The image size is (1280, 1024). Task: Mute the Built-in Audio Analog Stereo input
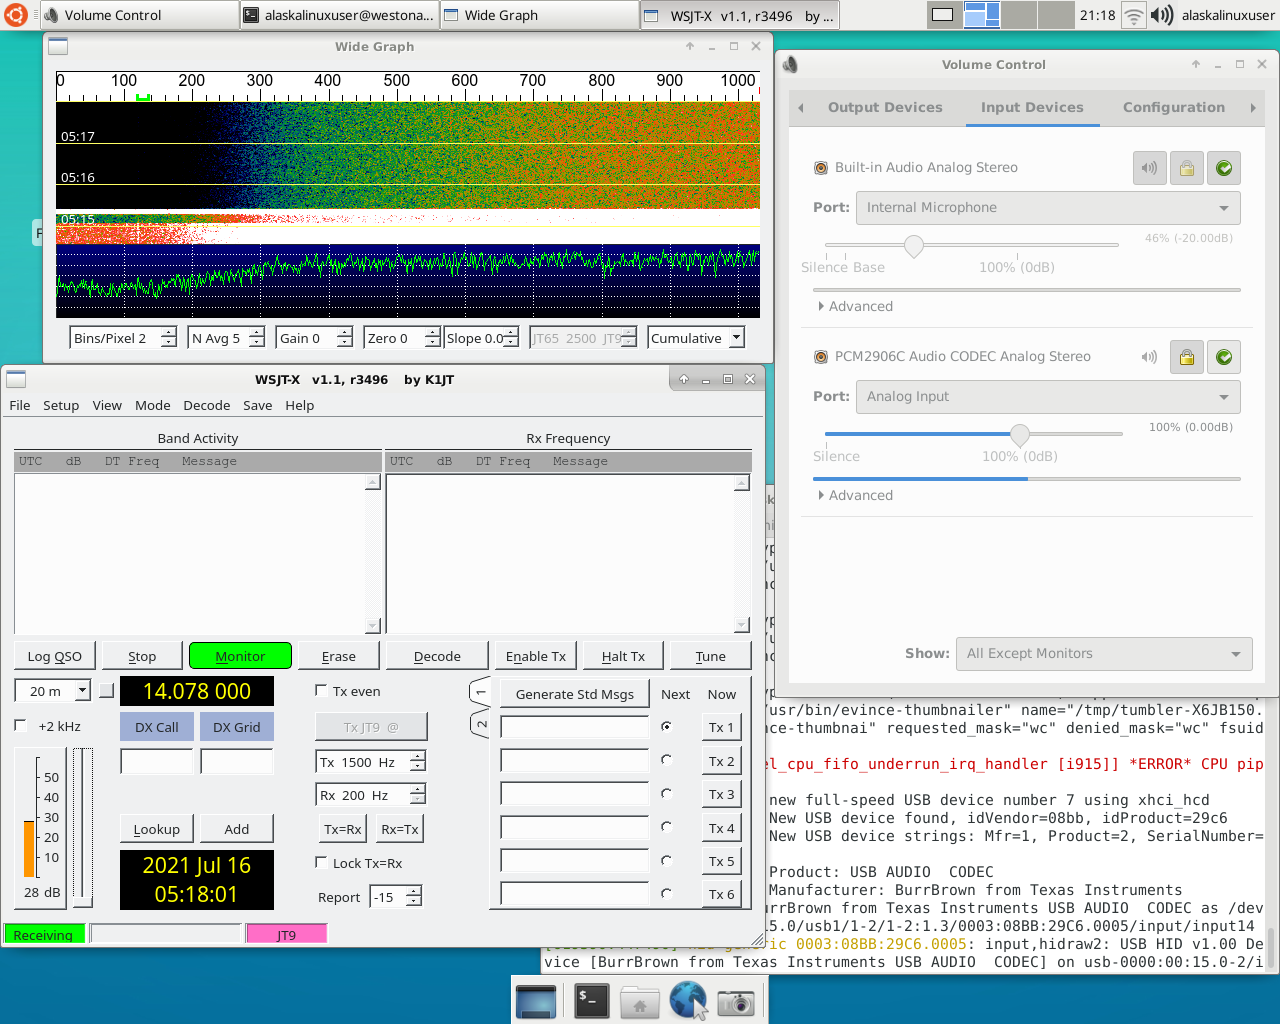[x=1149, y=168]
